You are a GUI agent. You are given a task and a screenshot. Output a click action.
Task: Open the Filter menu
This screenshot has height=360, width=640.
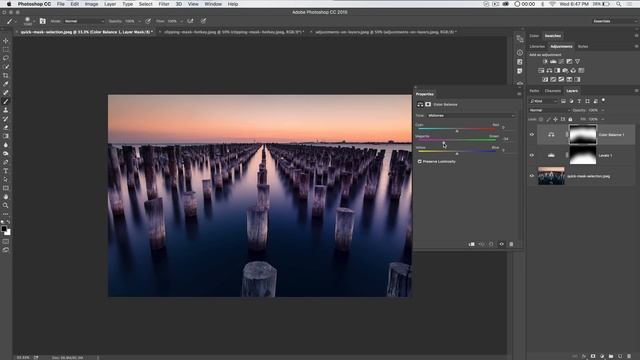[x=164, y=4]
